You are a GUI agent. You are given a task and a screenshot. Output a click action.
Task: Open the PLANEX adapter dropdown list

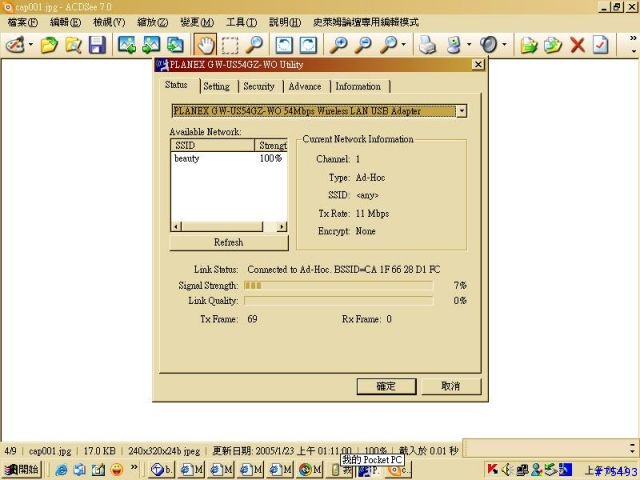click(461, 111)
